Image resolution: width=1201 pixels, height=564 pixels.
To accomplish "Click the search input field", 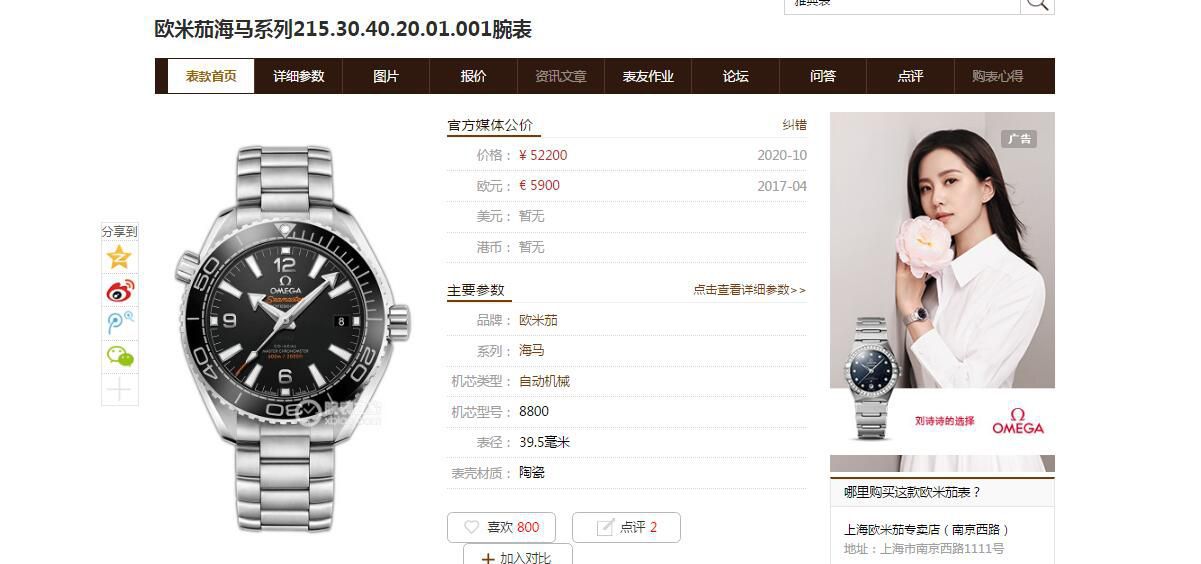I will (902, 3).
